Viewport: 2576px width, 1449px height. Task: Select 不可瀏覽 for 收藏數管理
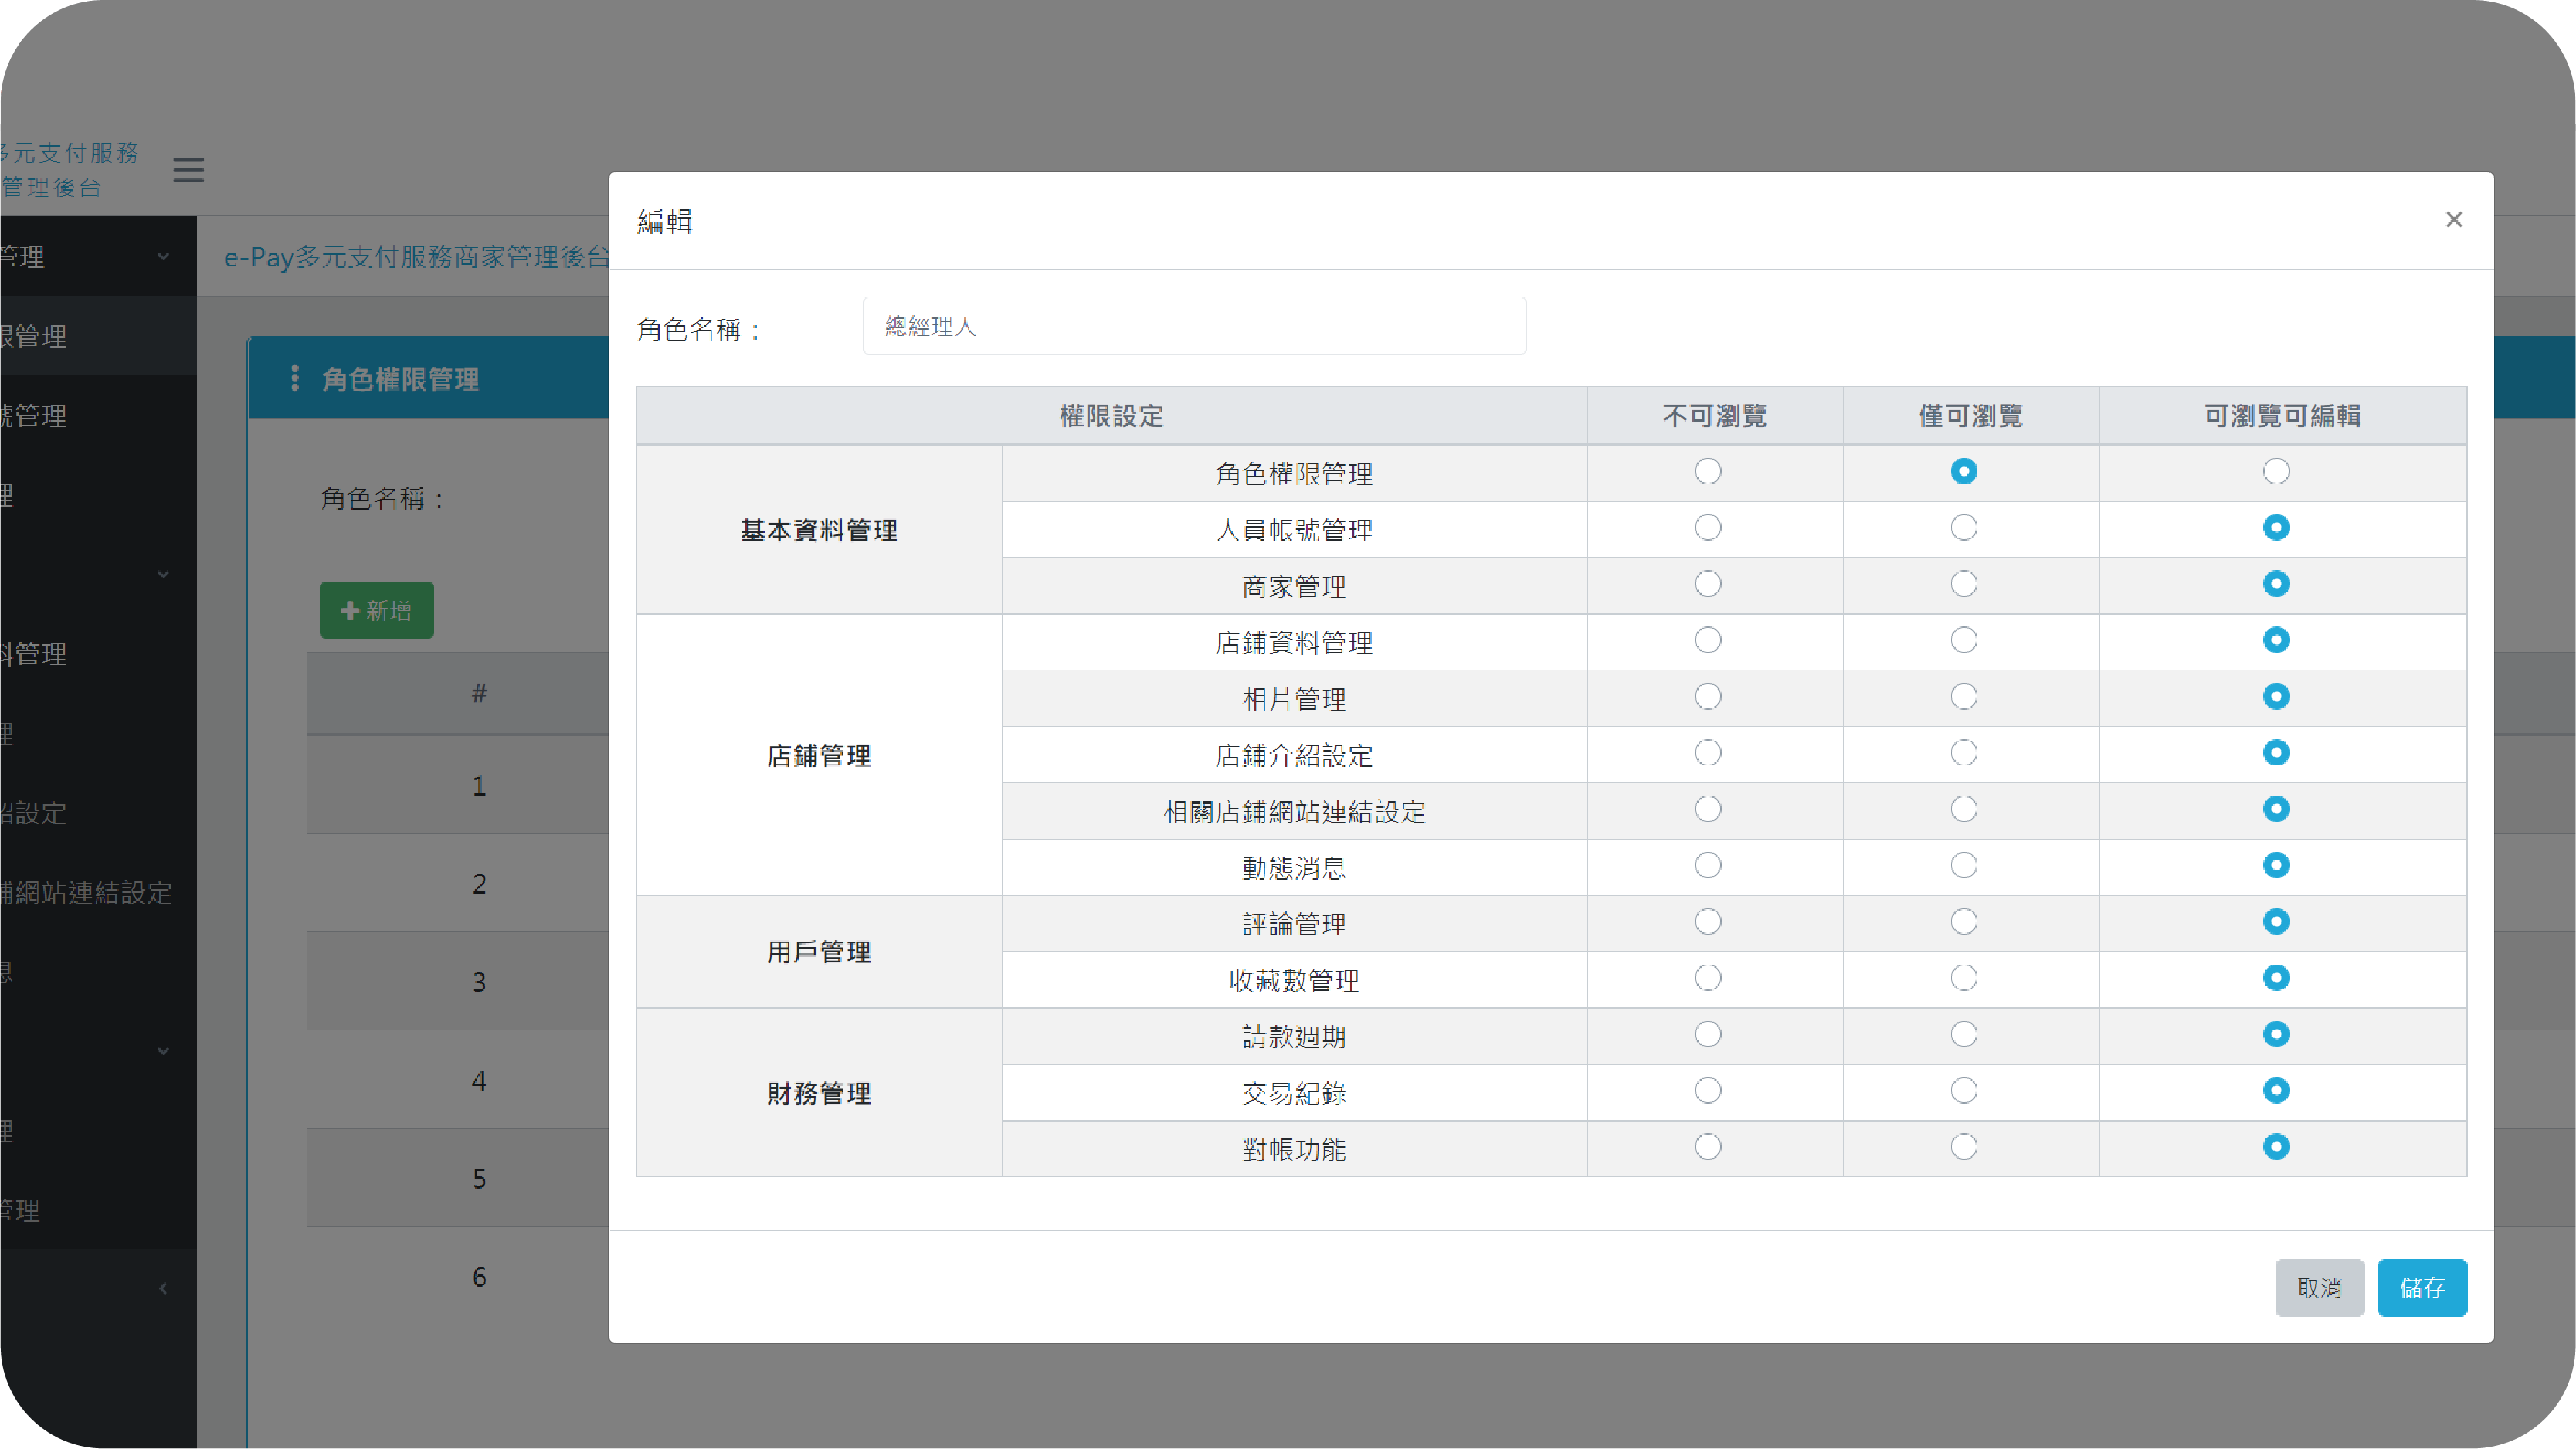(x=1707, y=977)
